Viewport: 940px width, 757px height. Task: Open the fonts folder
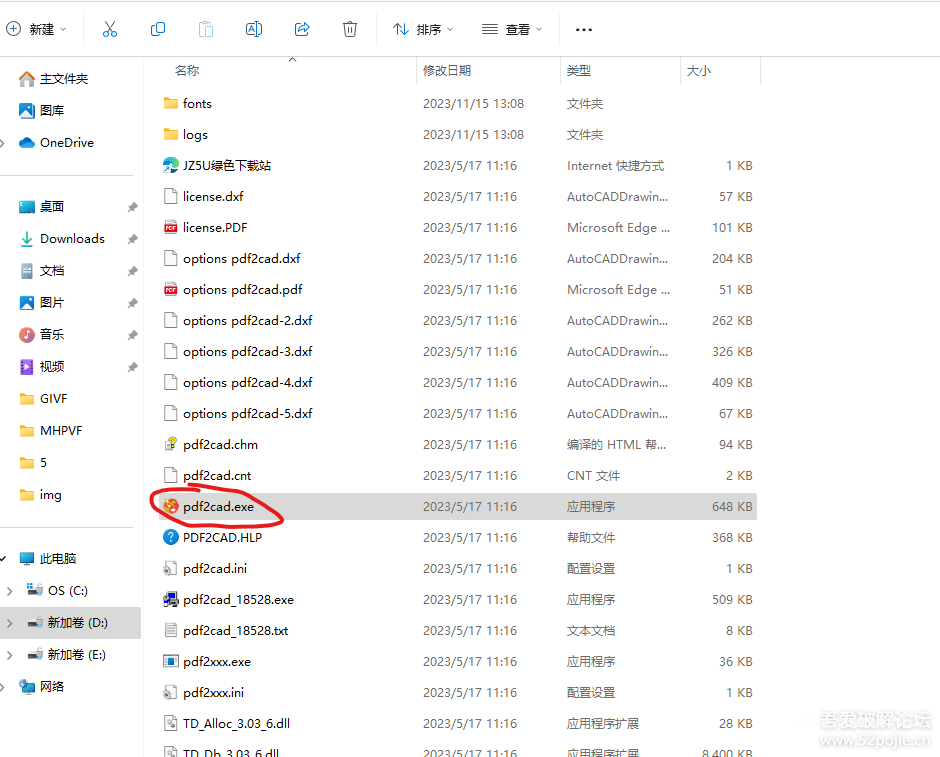pyautogui.click(x=197, y=104)
